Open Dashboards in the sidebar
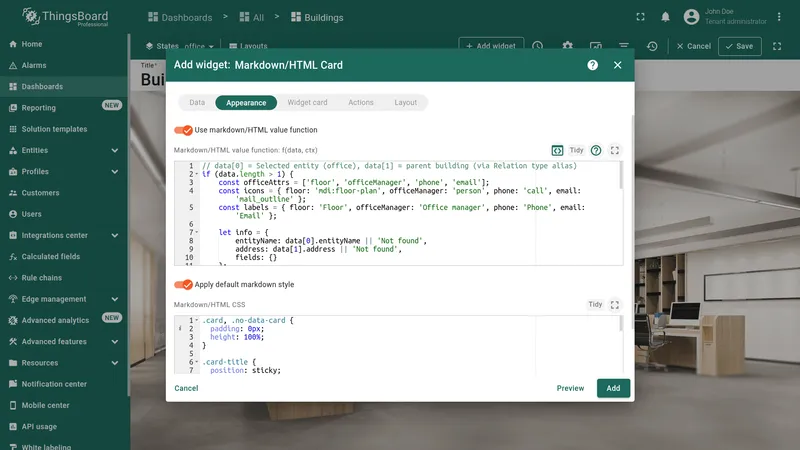The image size is (800, 450). click(x=64, y=87)
